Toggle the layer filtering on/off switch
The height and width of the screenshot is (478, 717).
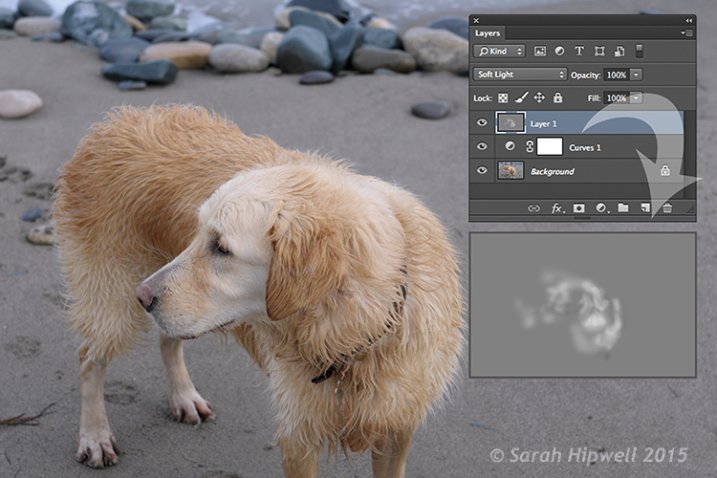pos(640,51)
